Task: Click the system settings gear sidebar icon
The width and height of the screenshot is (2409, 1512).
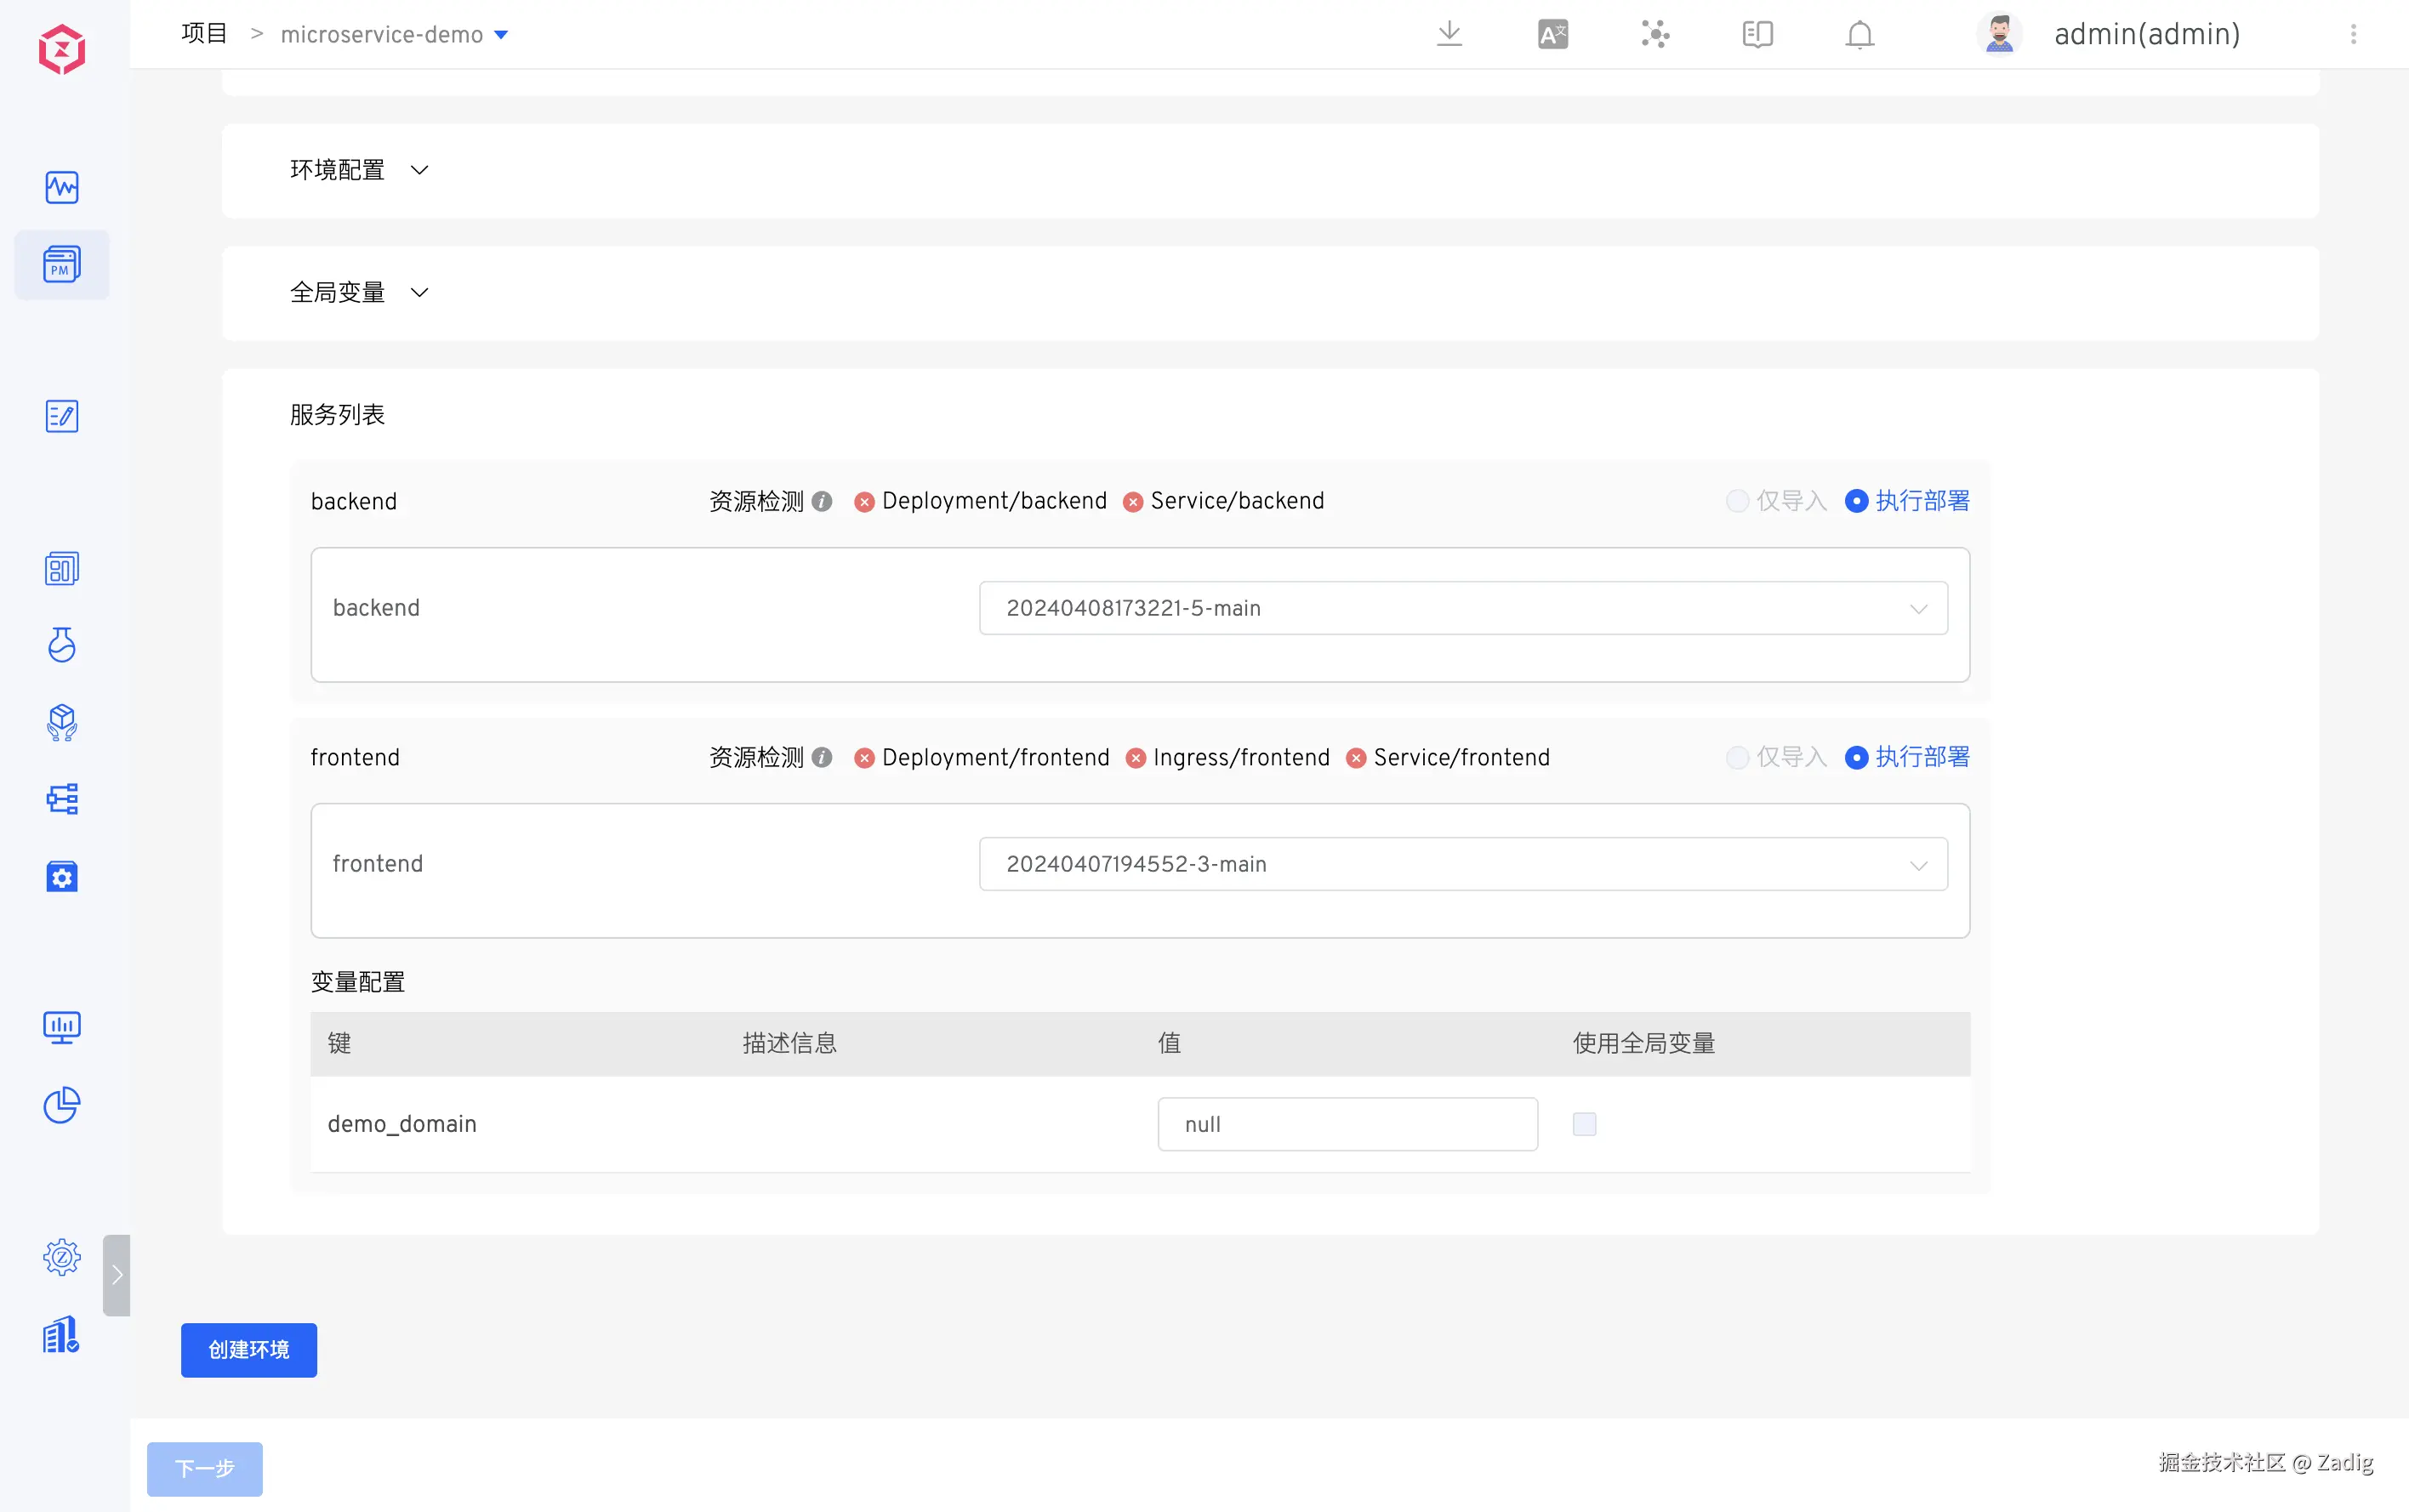Action: click(62, 1257)
